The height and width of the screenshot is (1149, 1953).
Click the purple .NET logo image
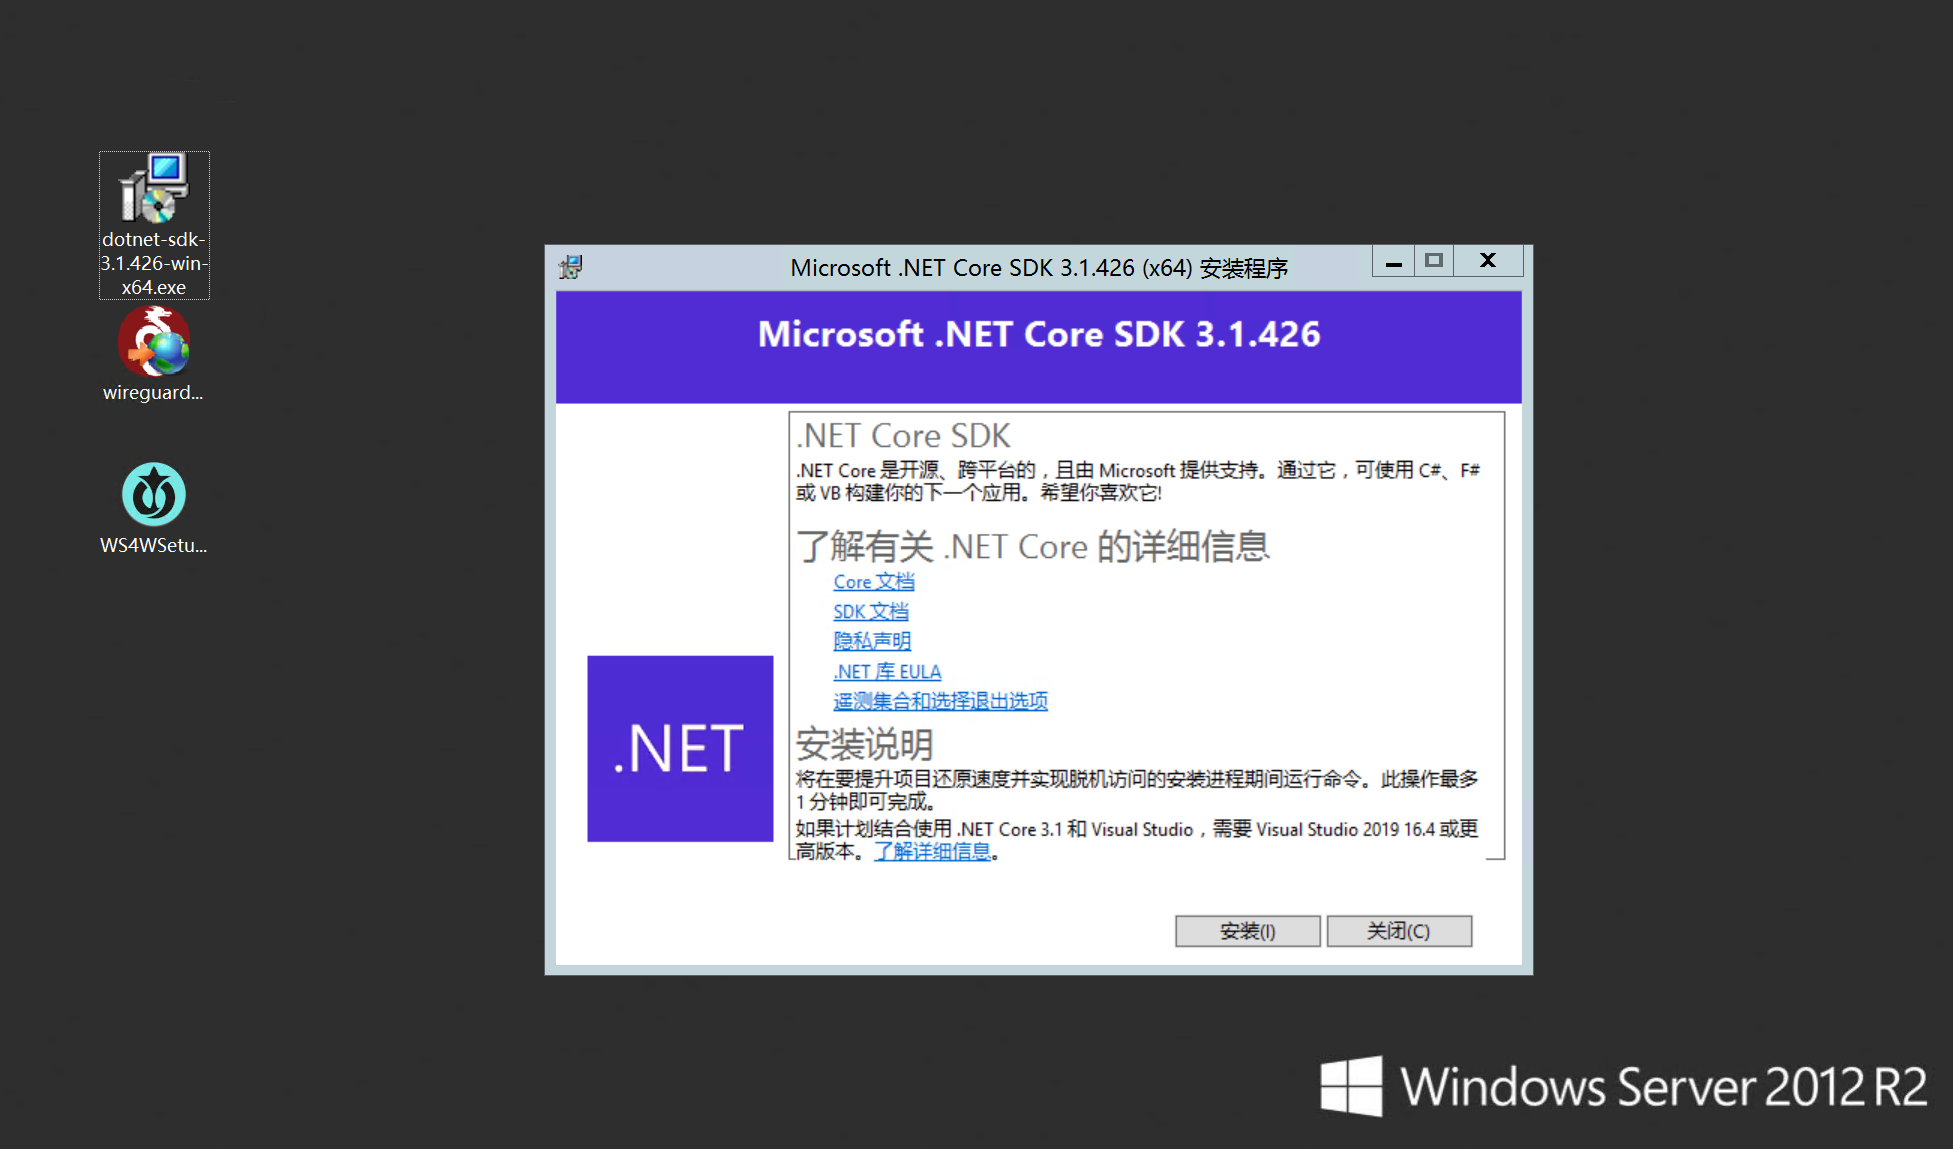pyautogui.click(x=680, y=748)
